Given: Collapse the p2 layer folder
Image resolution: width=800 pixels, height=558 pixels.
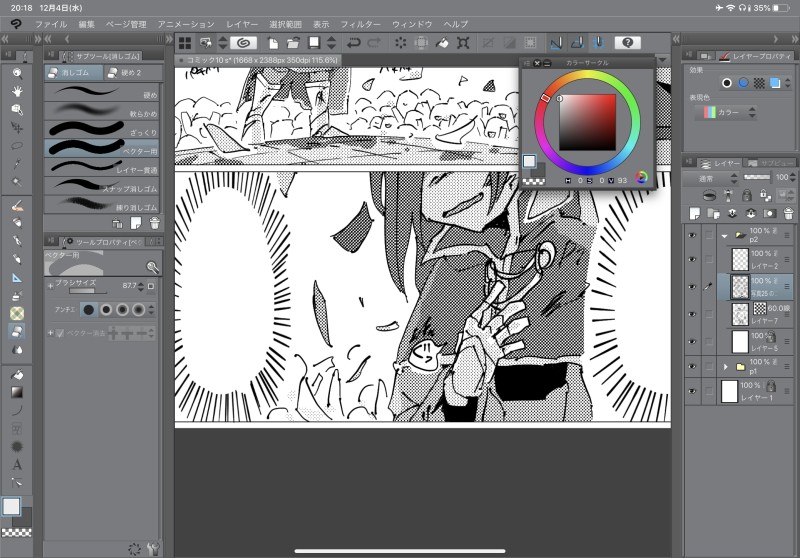Looking at the screenshot, I should (724, 236).
